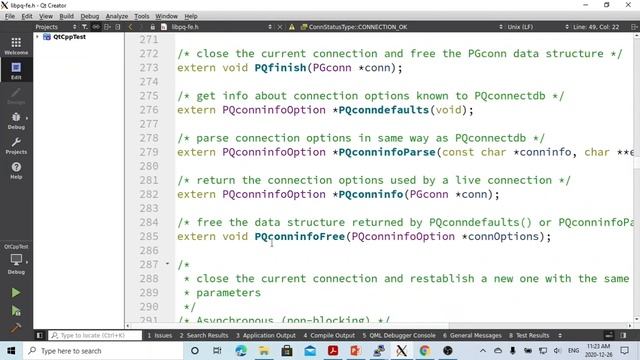Start debugging with the run-debug button
The height and width of the screenshot is (360, 640).
(16, 311)
